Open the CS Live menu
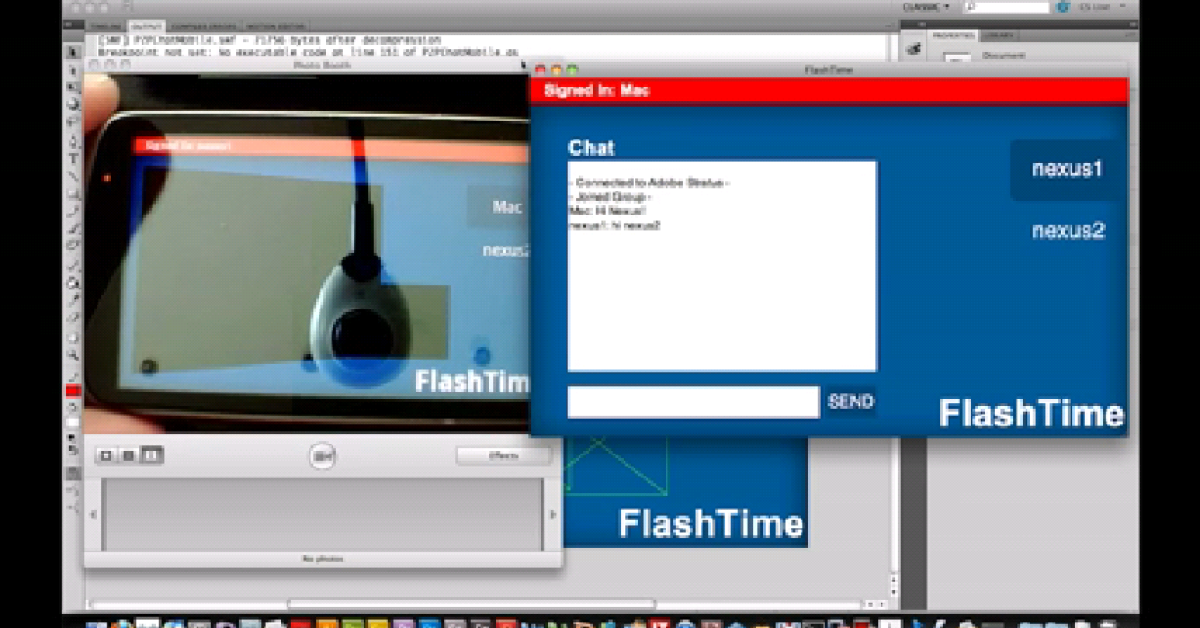Screen dimensions: 1200x628 (1101, 7)
